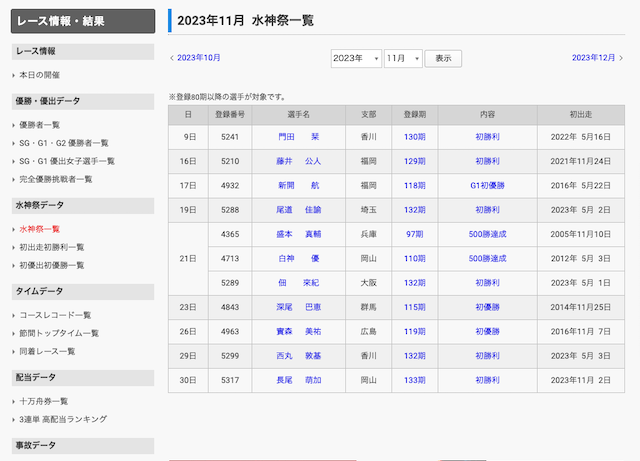Open 初優出初優勝一覧 link
640x461 pixels.
(52, 265)
